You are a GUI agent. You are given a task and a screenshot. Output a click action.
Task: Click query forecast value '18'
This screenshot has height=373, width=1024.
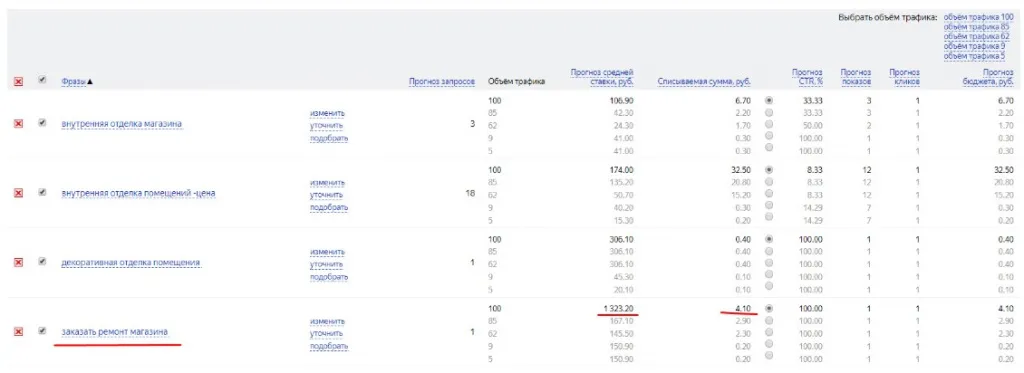[470, 193]
